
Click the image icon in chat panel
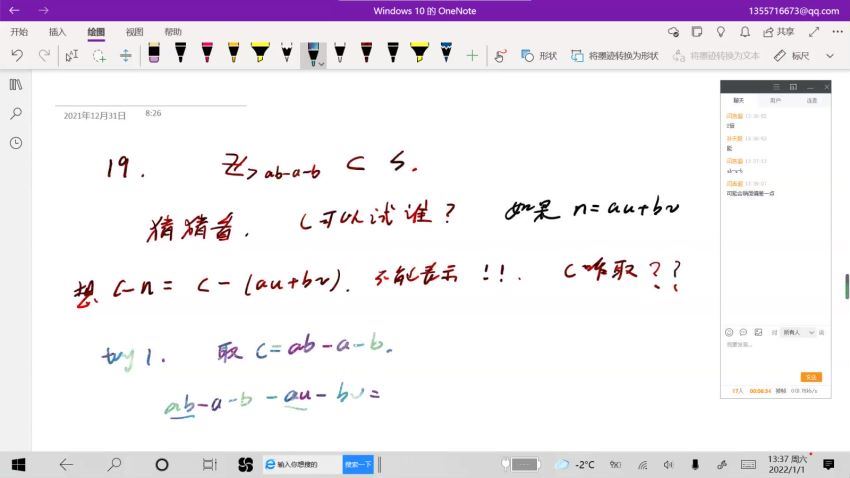point(758,332)
